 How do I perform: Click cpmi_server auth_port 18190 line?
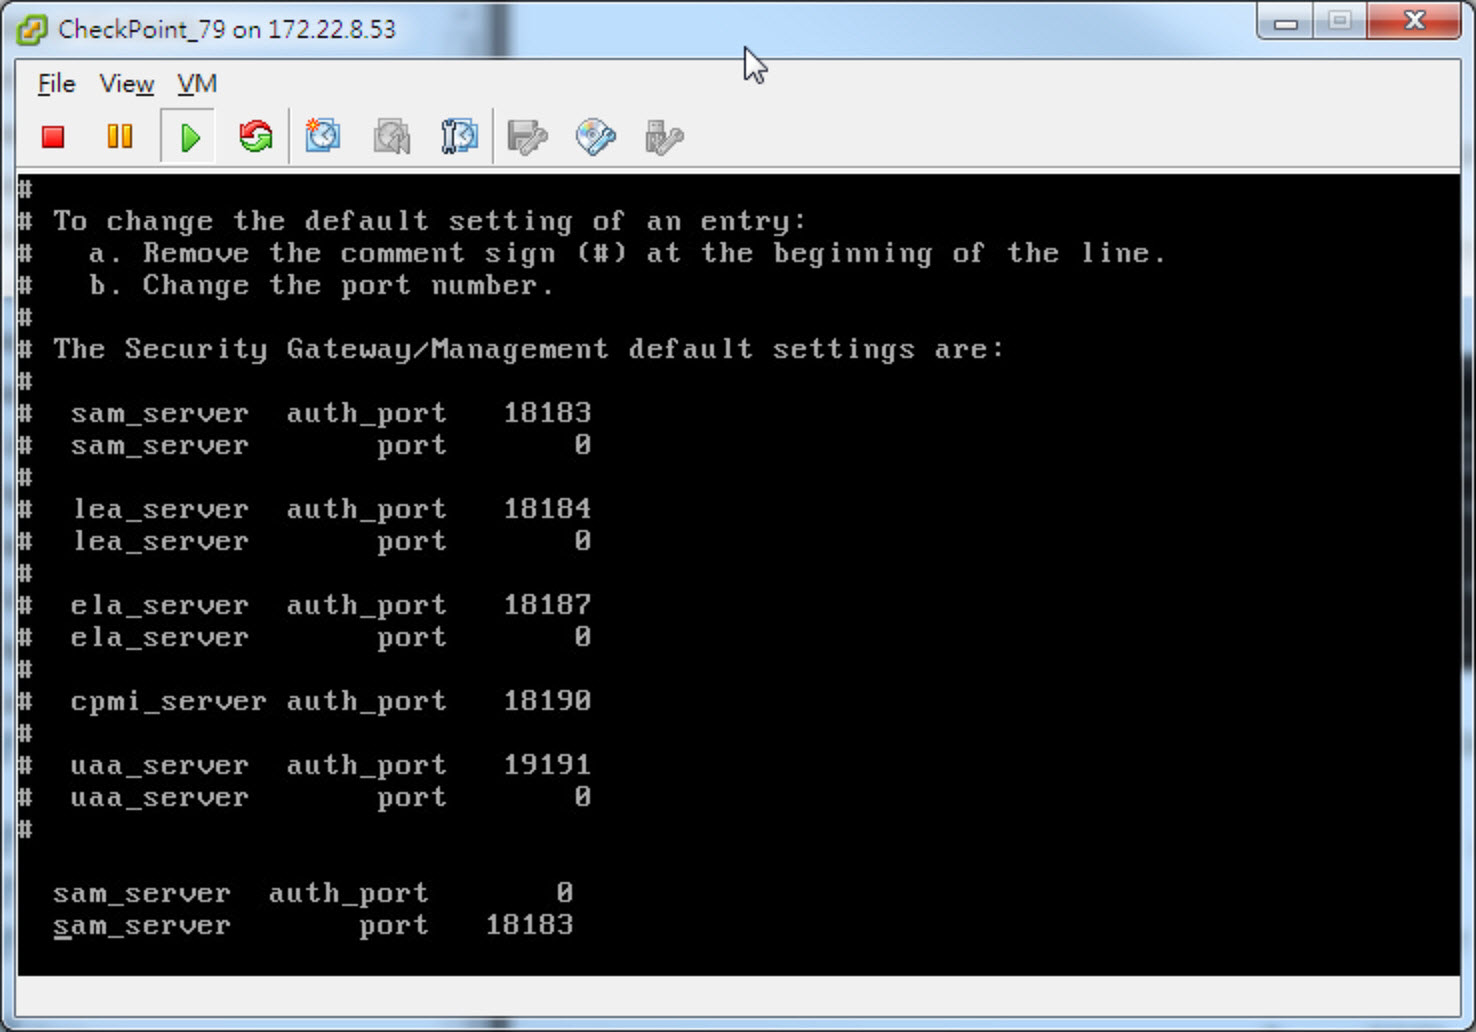pos(306,701)
